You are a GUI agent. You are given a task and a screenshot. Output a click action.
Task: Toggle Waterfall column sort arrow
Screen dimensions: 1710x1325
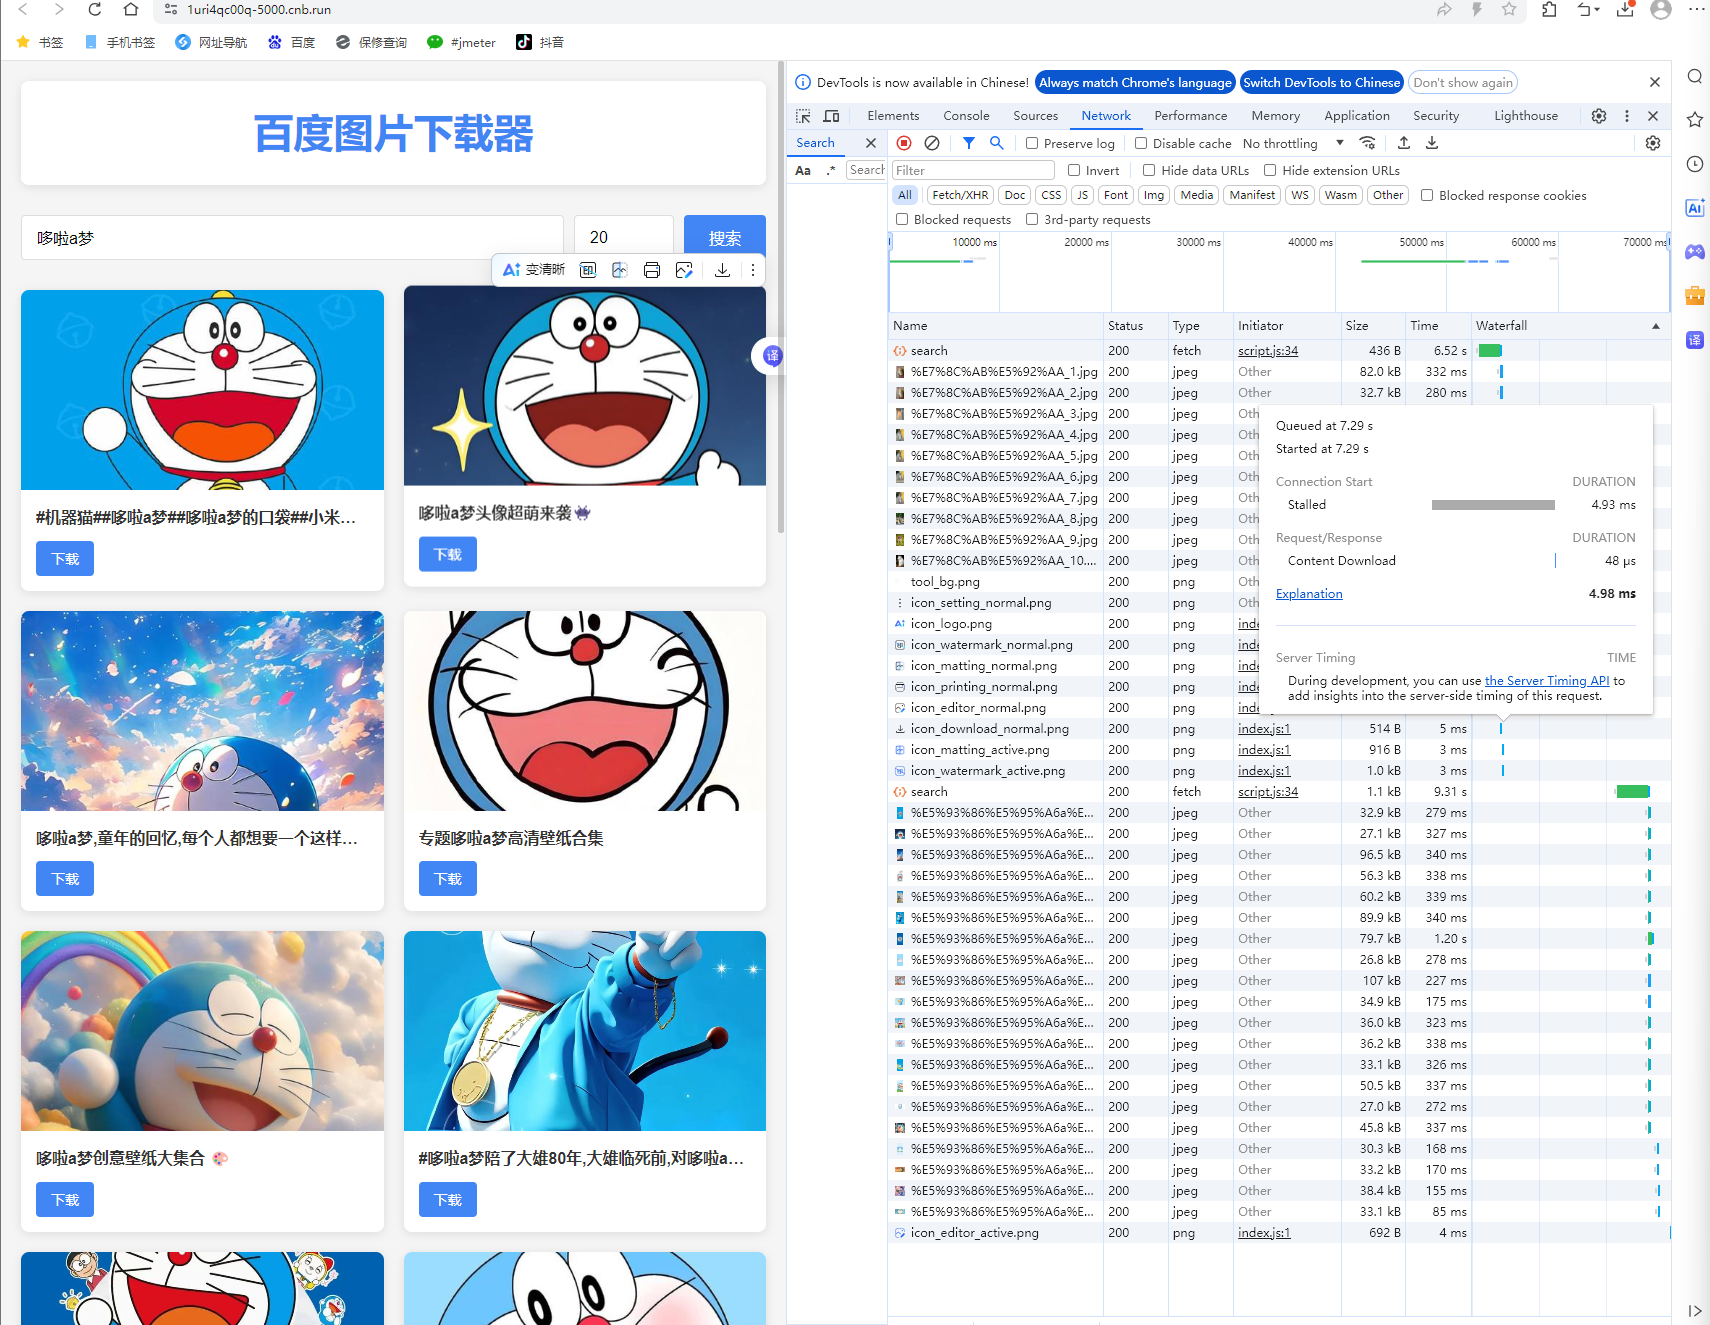click(1656, 326)
